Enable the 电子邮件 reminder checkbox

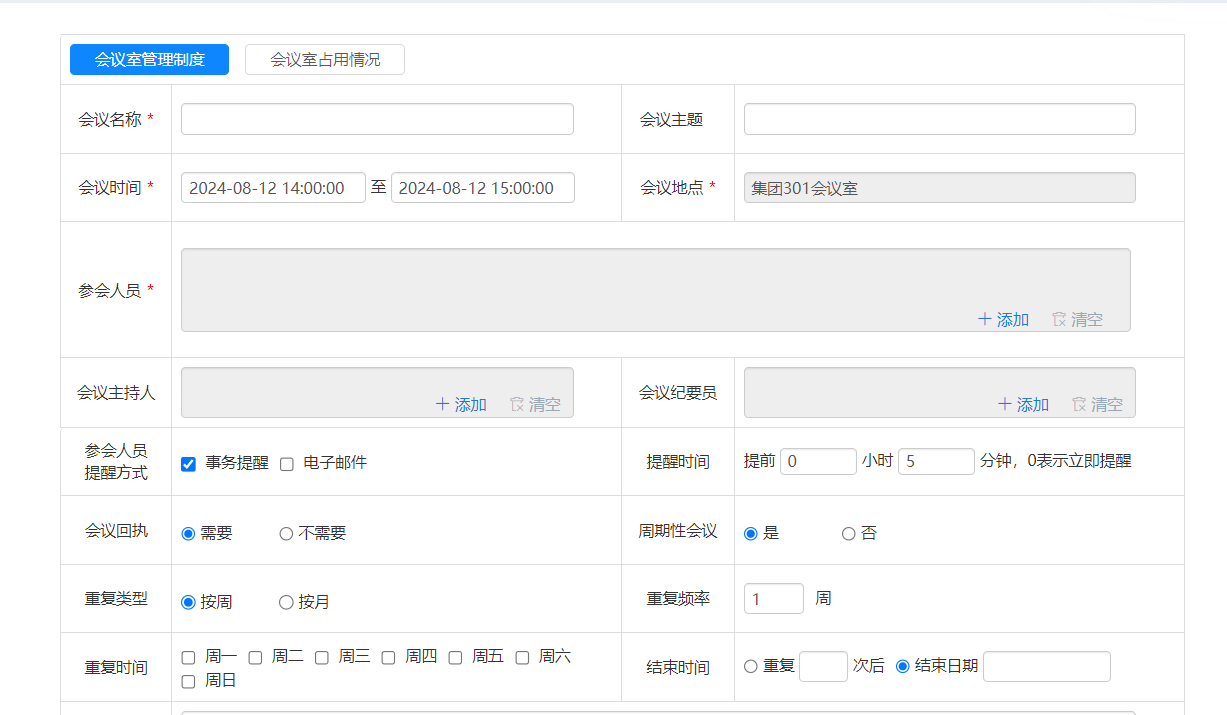(x=287, y=464)
